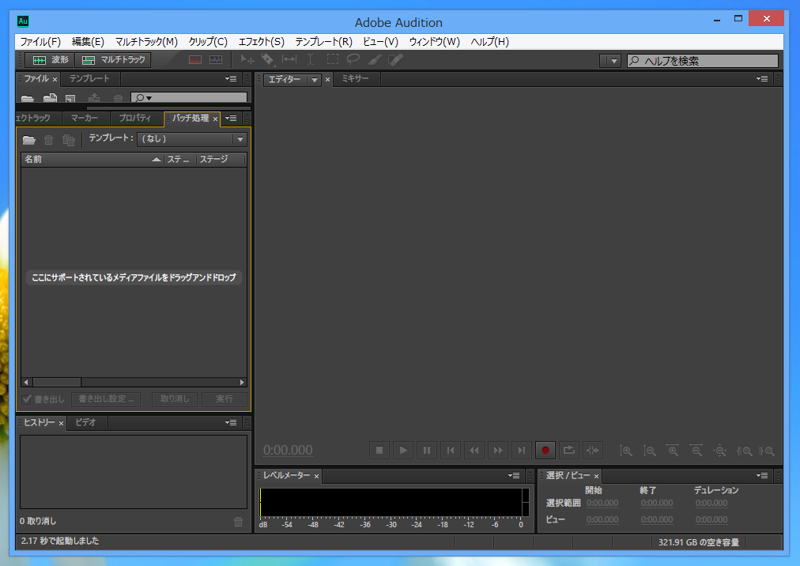Select the Spot Healing Brush tool

(395, 60)
